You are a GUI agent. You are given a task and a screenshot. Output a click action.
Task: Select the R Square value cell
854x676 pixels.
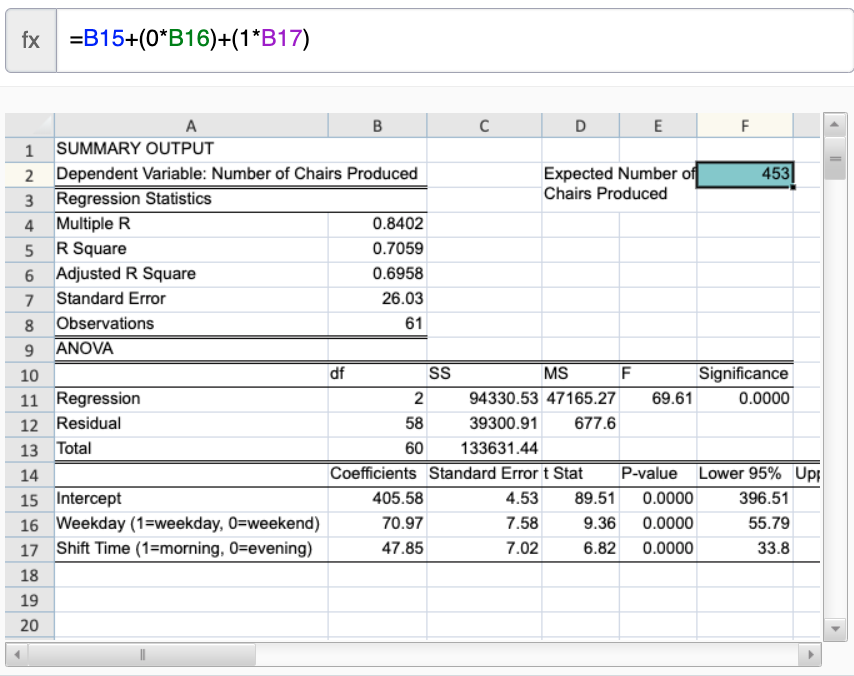377,248
